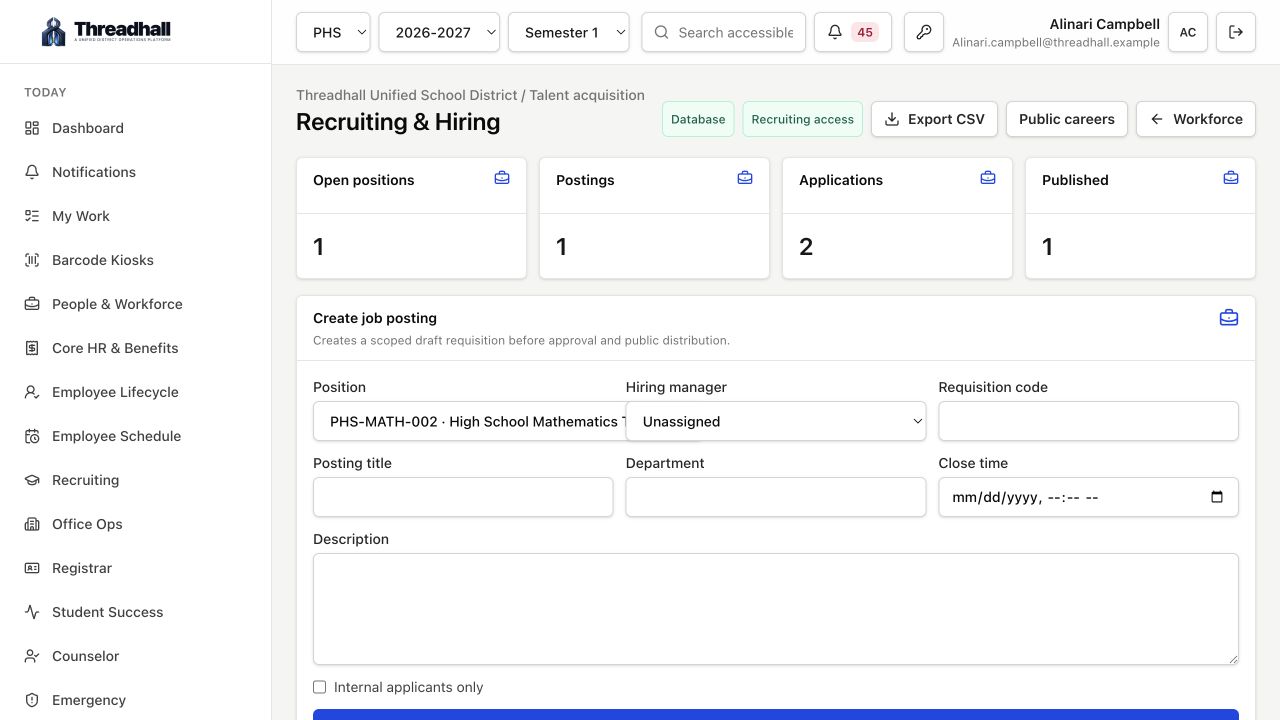
Task: Click the Counselor person icon
Action: point(32,656)
